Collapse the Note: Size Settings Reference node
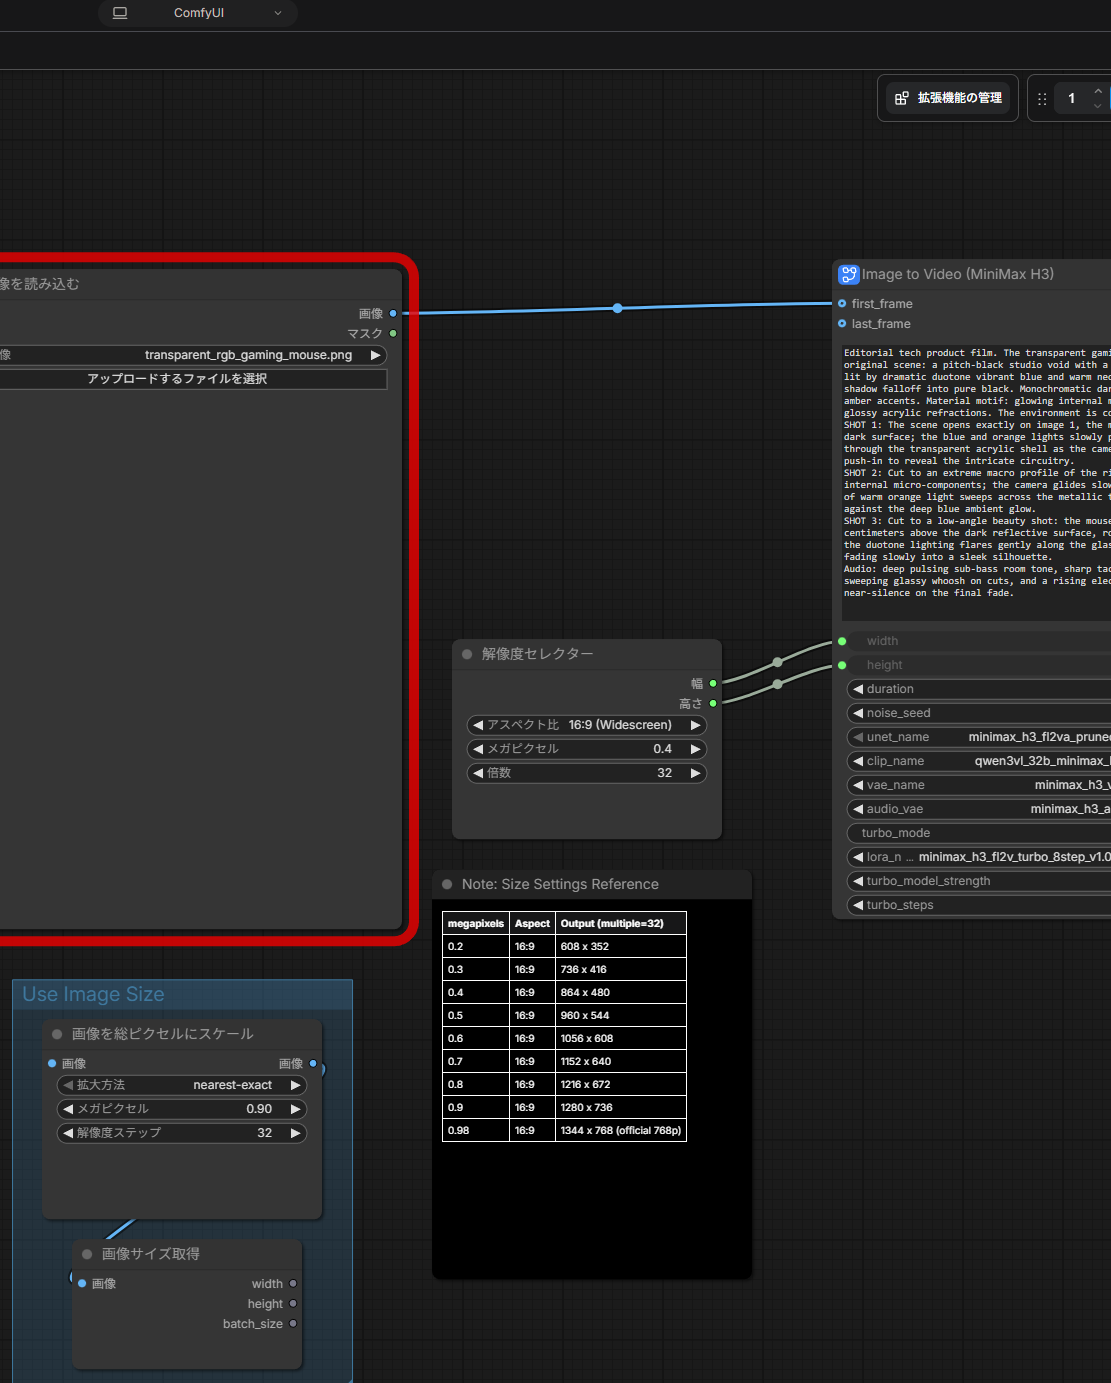 447,884
